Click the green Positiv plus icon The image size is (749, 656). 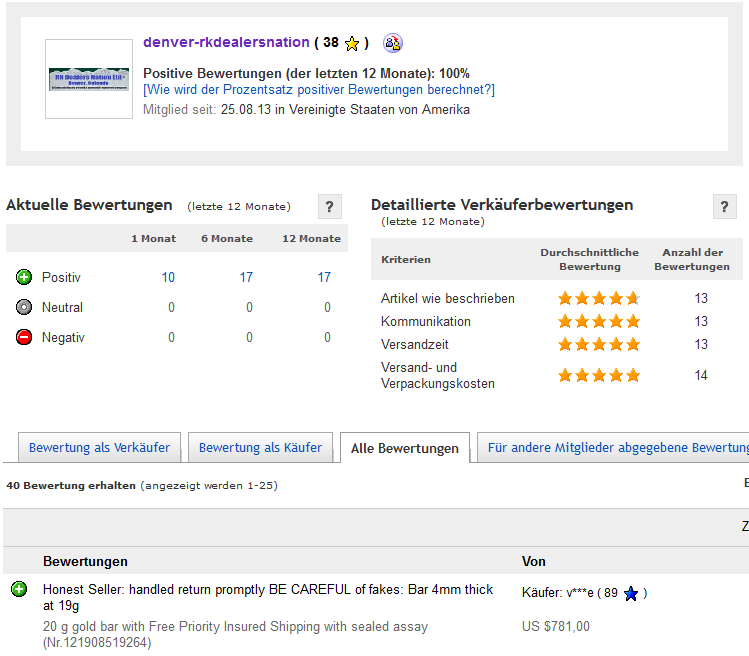point(24,277)
